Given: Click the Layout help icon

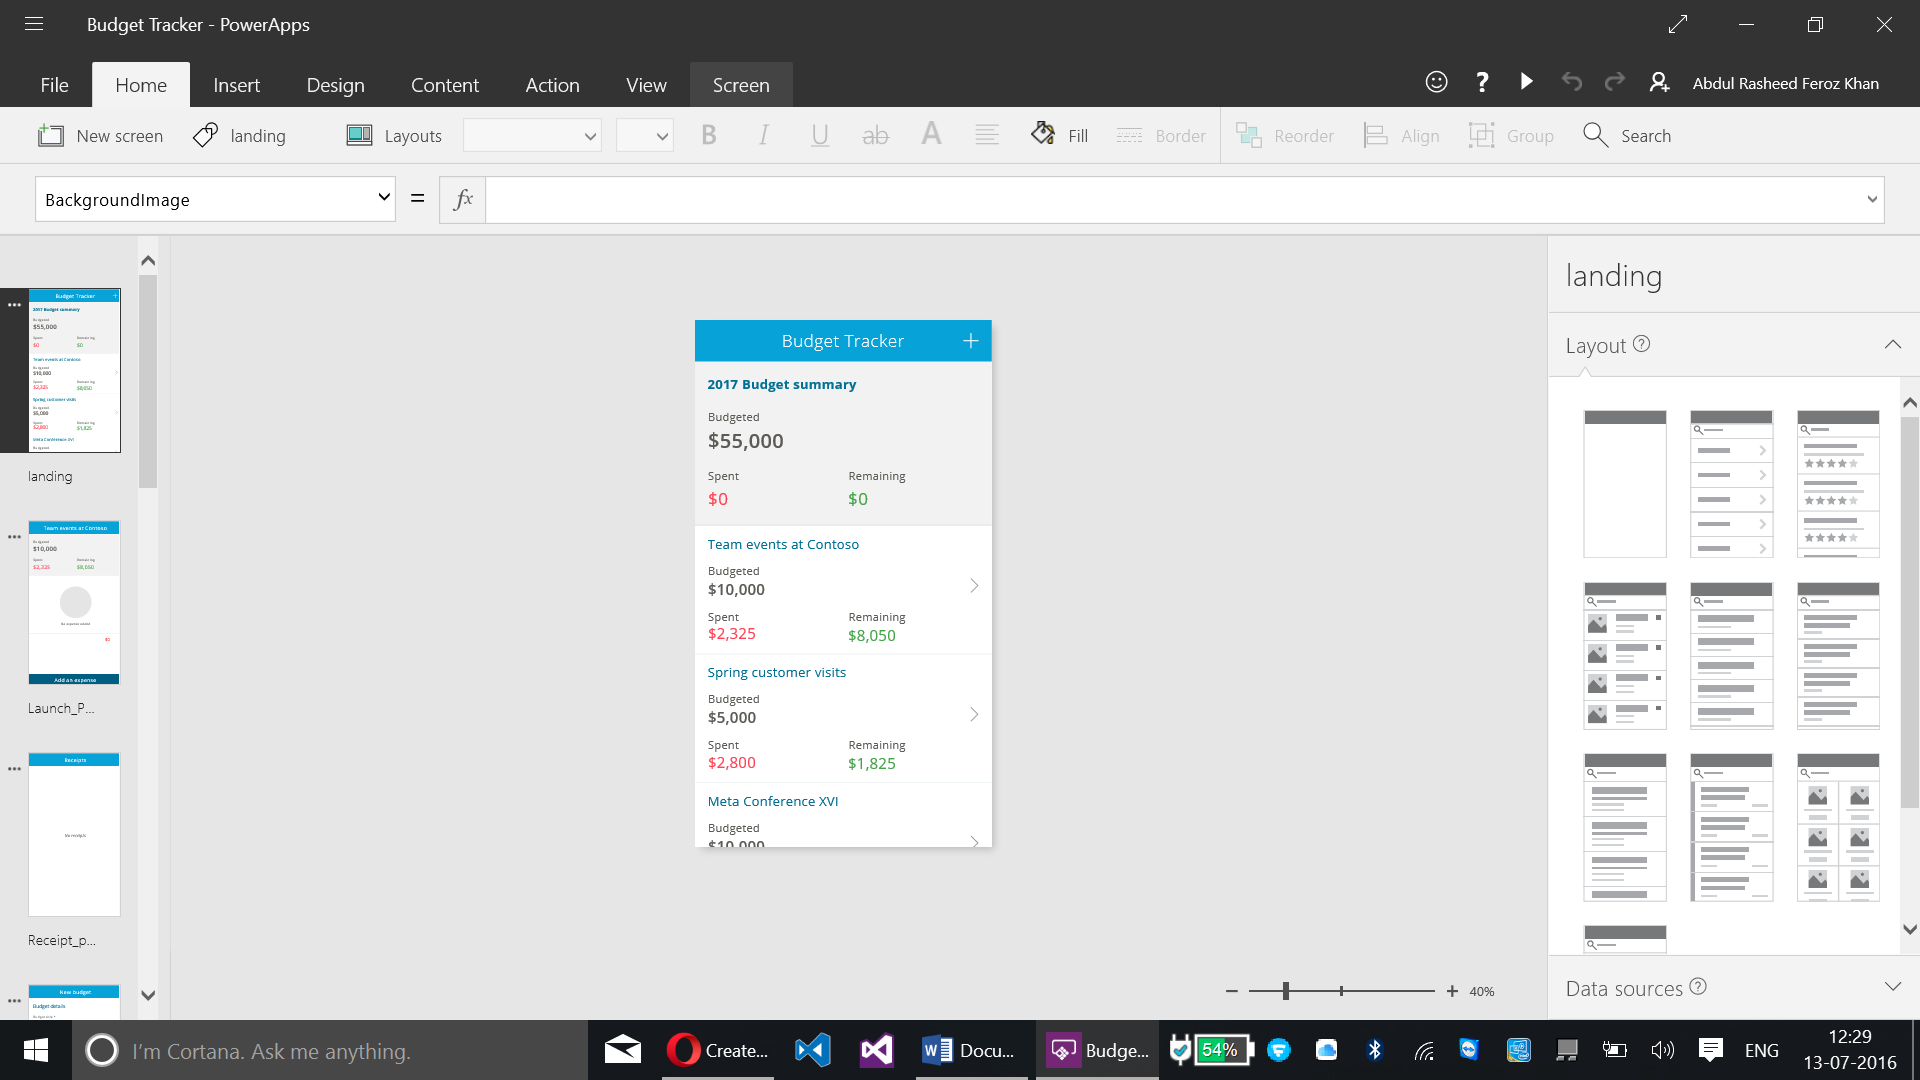Looking at the screenshot, I should pos(1641,344).
